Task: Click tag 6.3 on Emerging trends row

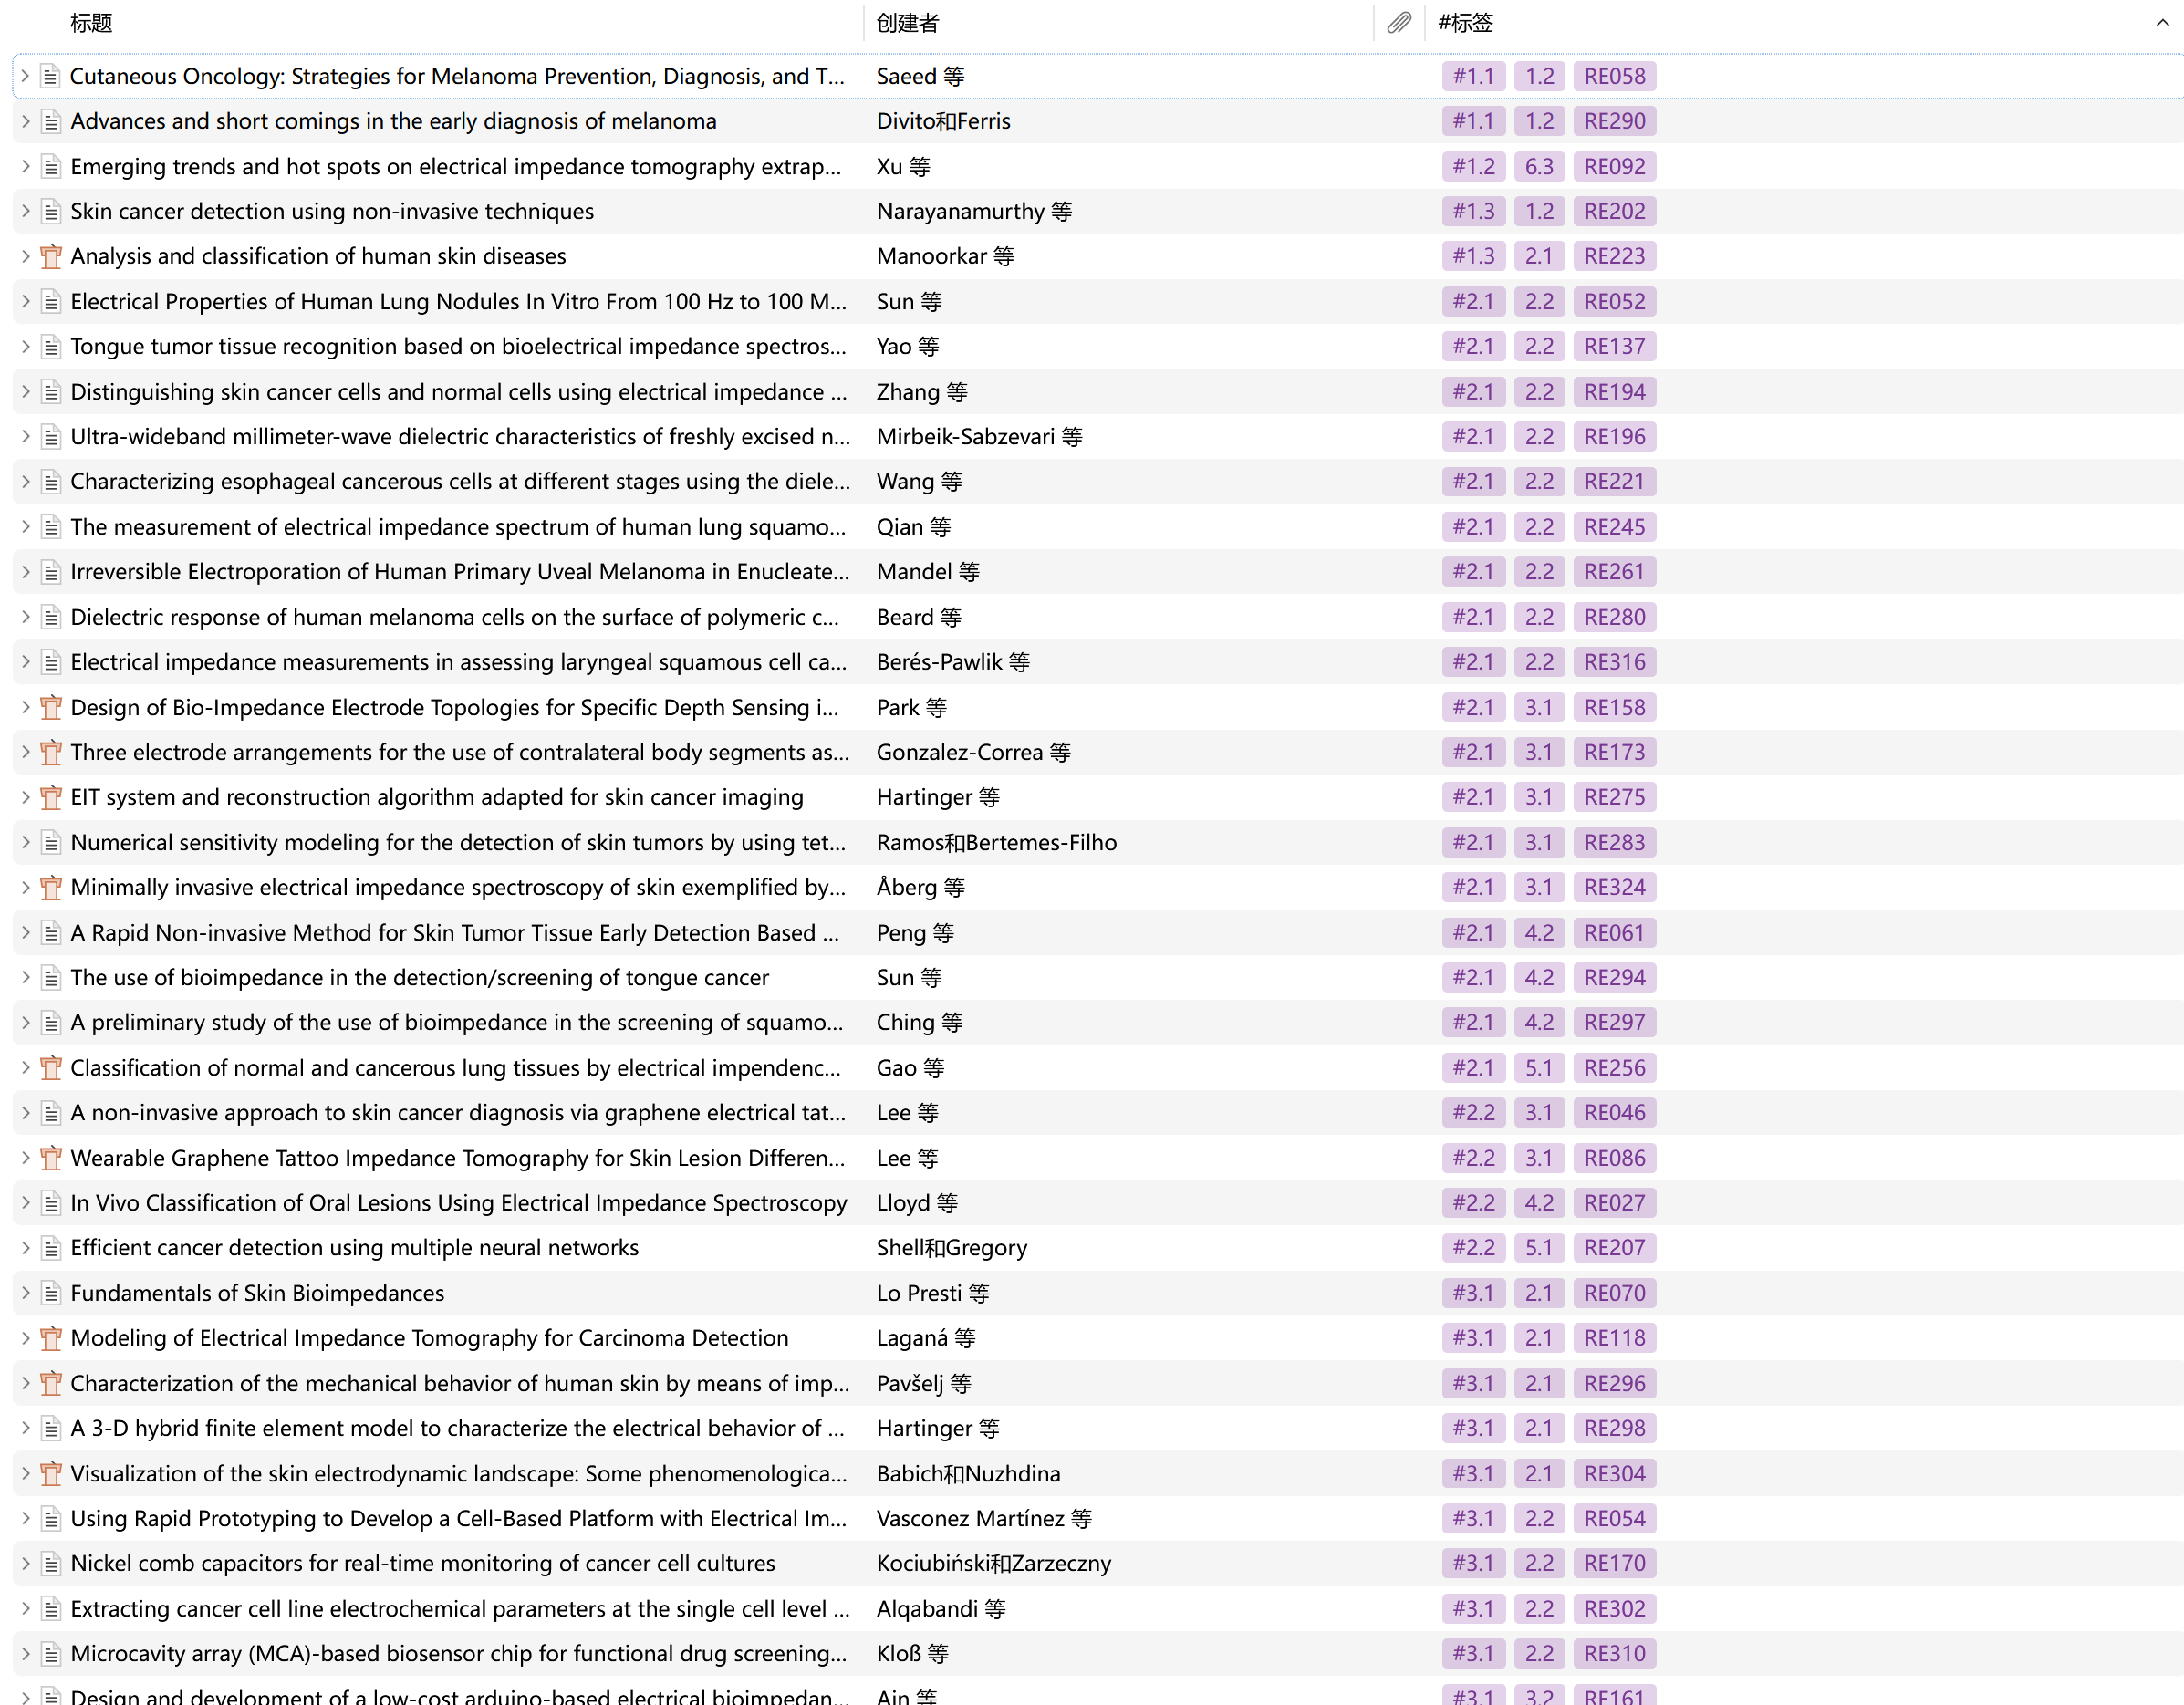Action: click(1539, 166)
